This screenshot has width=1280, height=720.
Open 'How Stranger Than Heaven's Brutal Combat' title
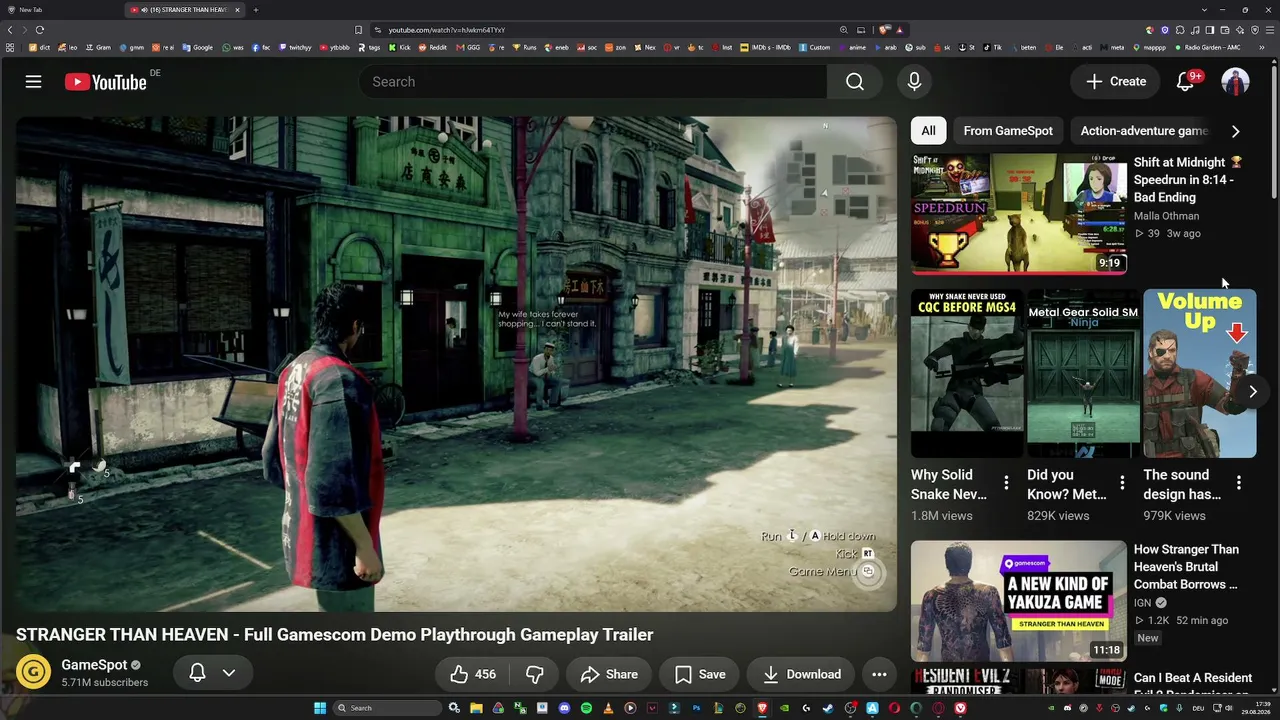[x=1186, y=567]
